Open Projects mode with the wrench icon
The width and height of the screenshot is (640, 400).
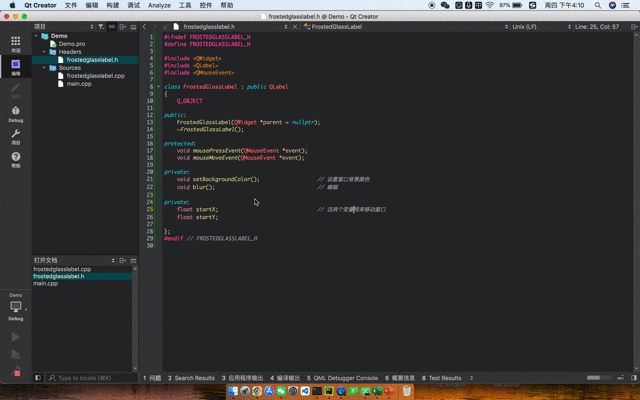tap(15, 136)
